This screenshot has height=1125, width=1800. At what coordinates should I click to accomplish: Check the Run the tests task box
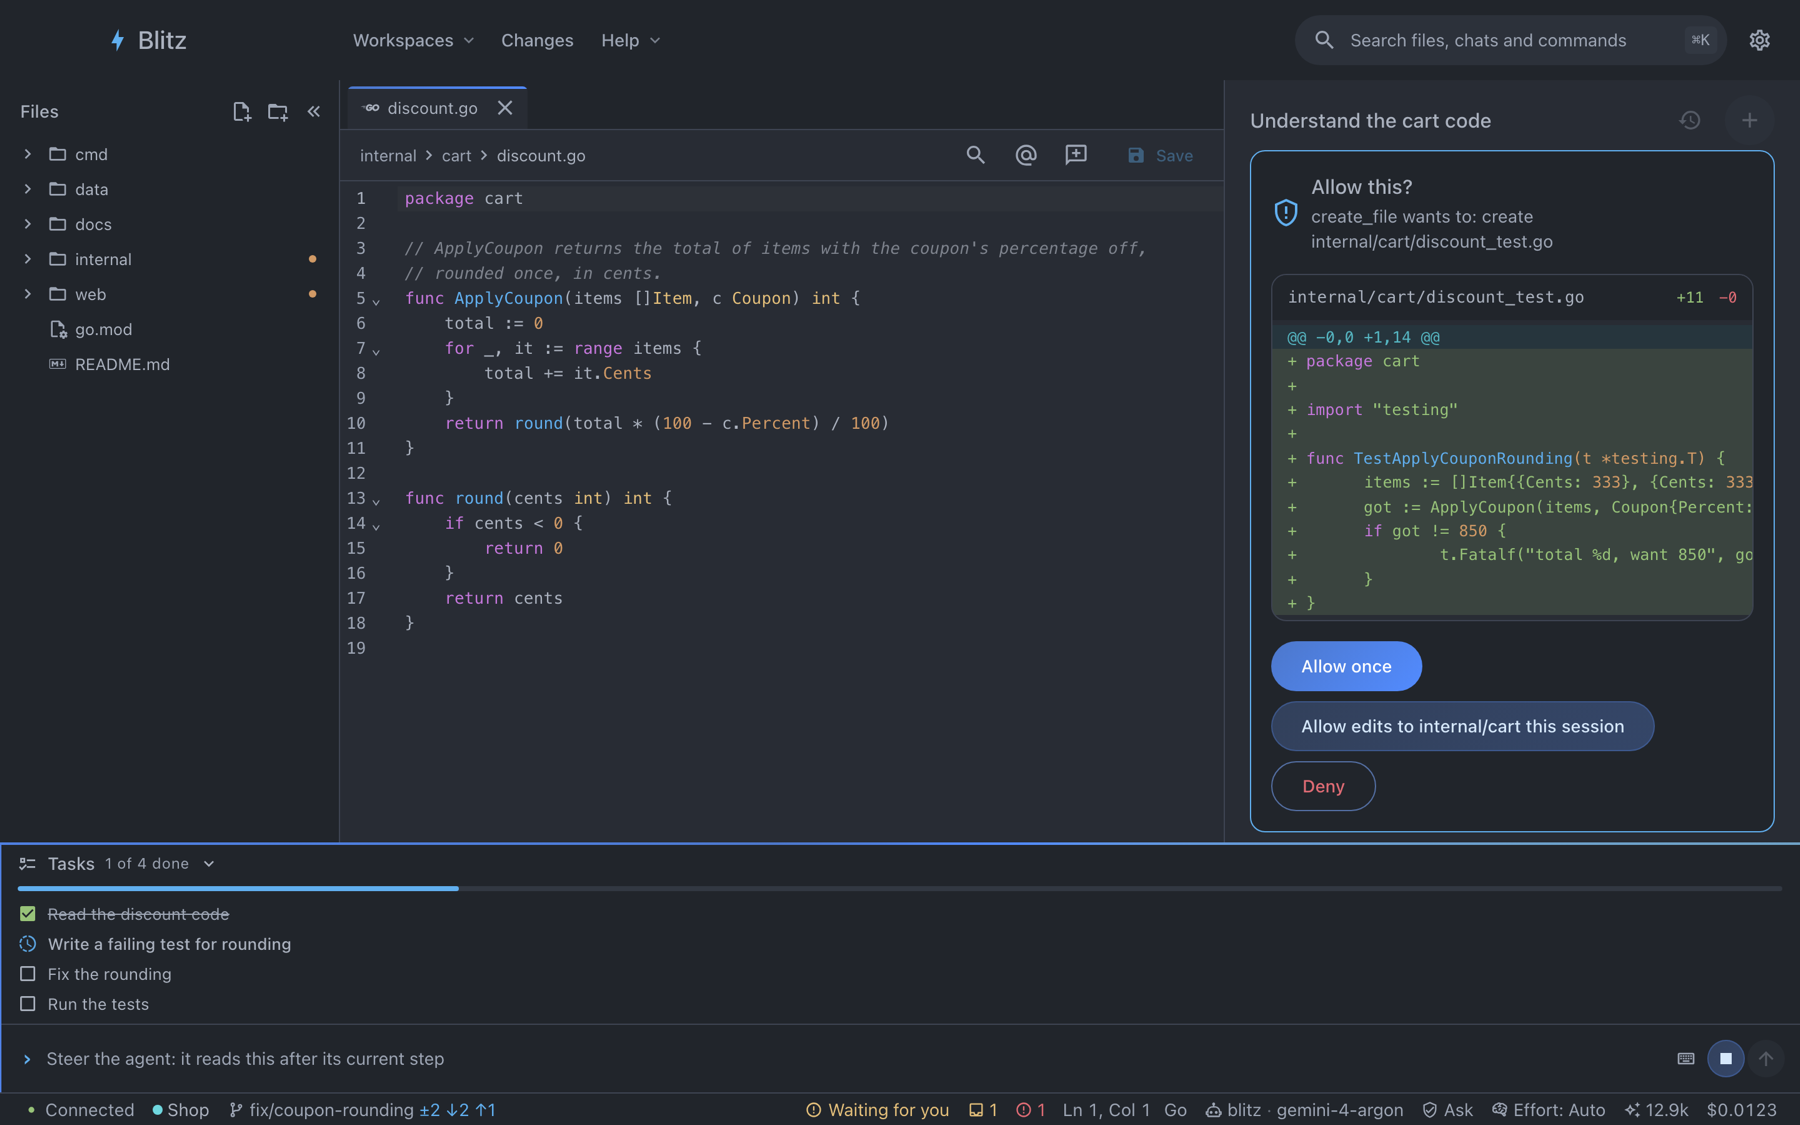[x=28, y=1004]
